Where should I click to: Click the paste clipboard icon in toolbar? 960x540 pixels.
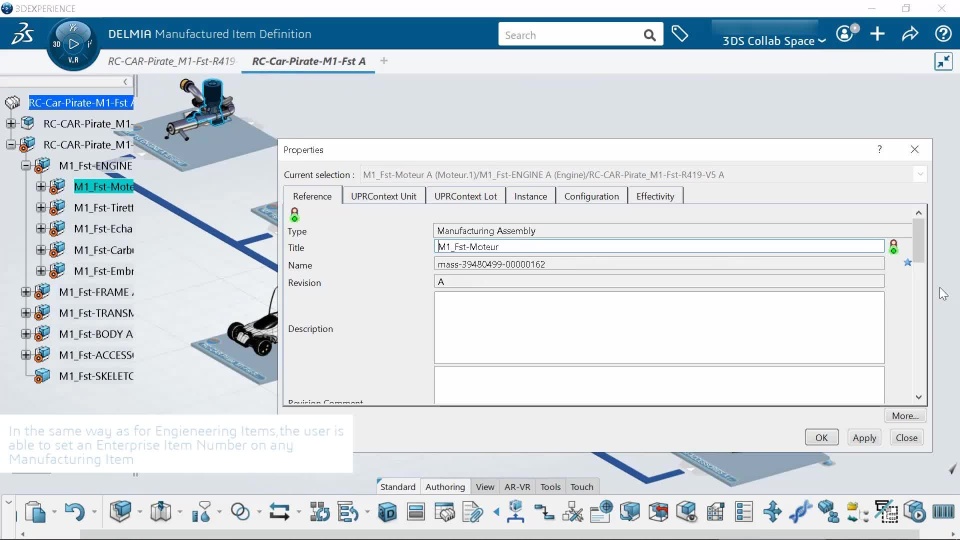tap(36, 511)
